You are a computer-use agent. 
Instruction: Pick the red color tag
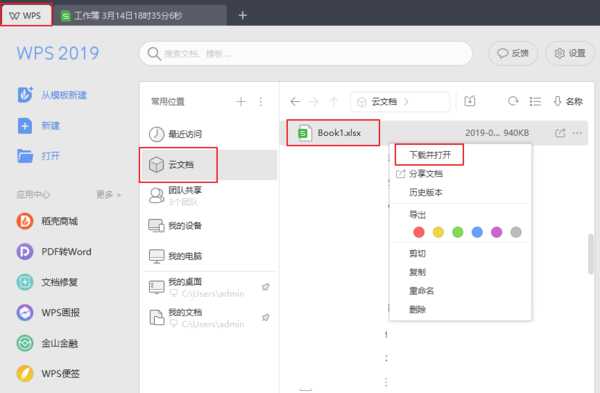click(419, 232)
